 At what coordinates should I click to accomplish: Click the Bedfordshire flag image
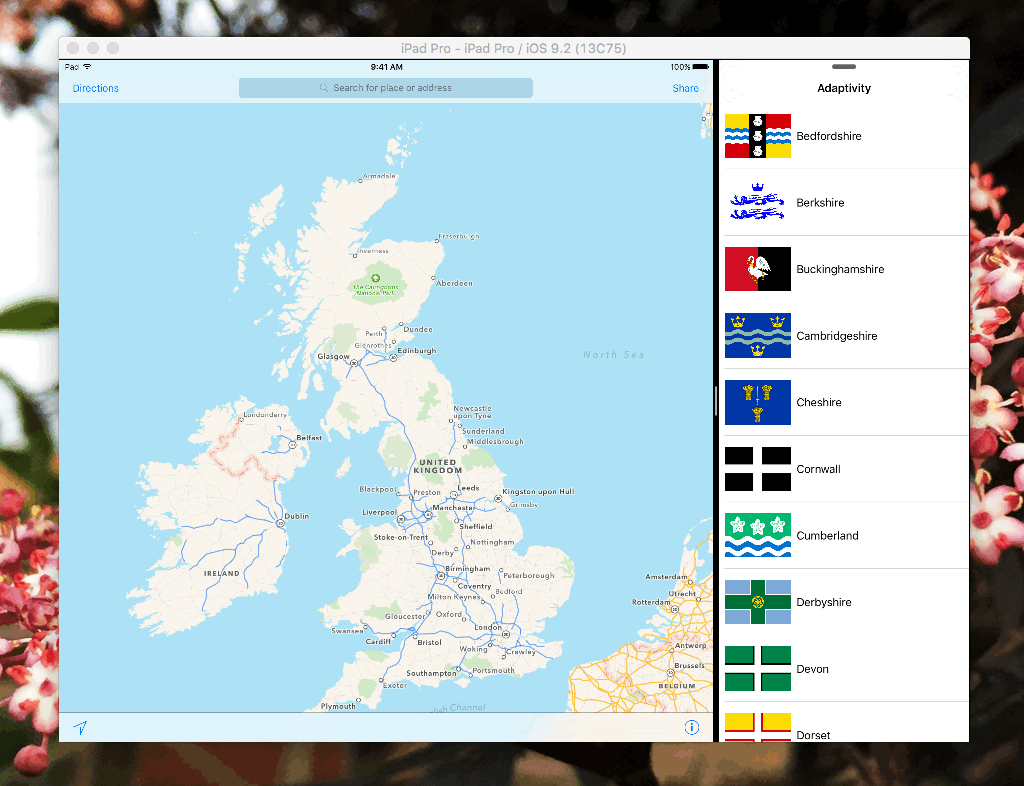click(x=758, y=136)
